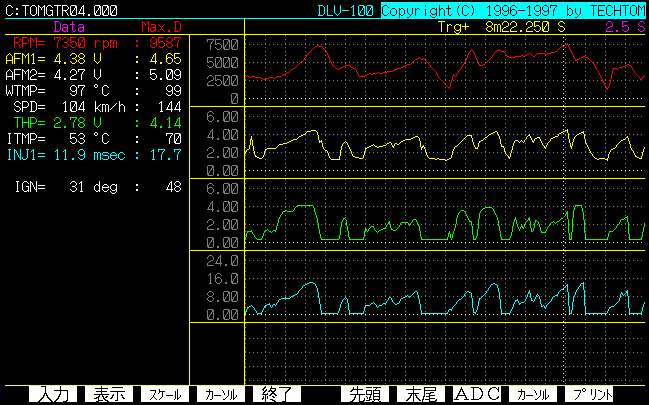Click the red Max.D column header
This screenshot has width=649, height=405.
(161, 27)
